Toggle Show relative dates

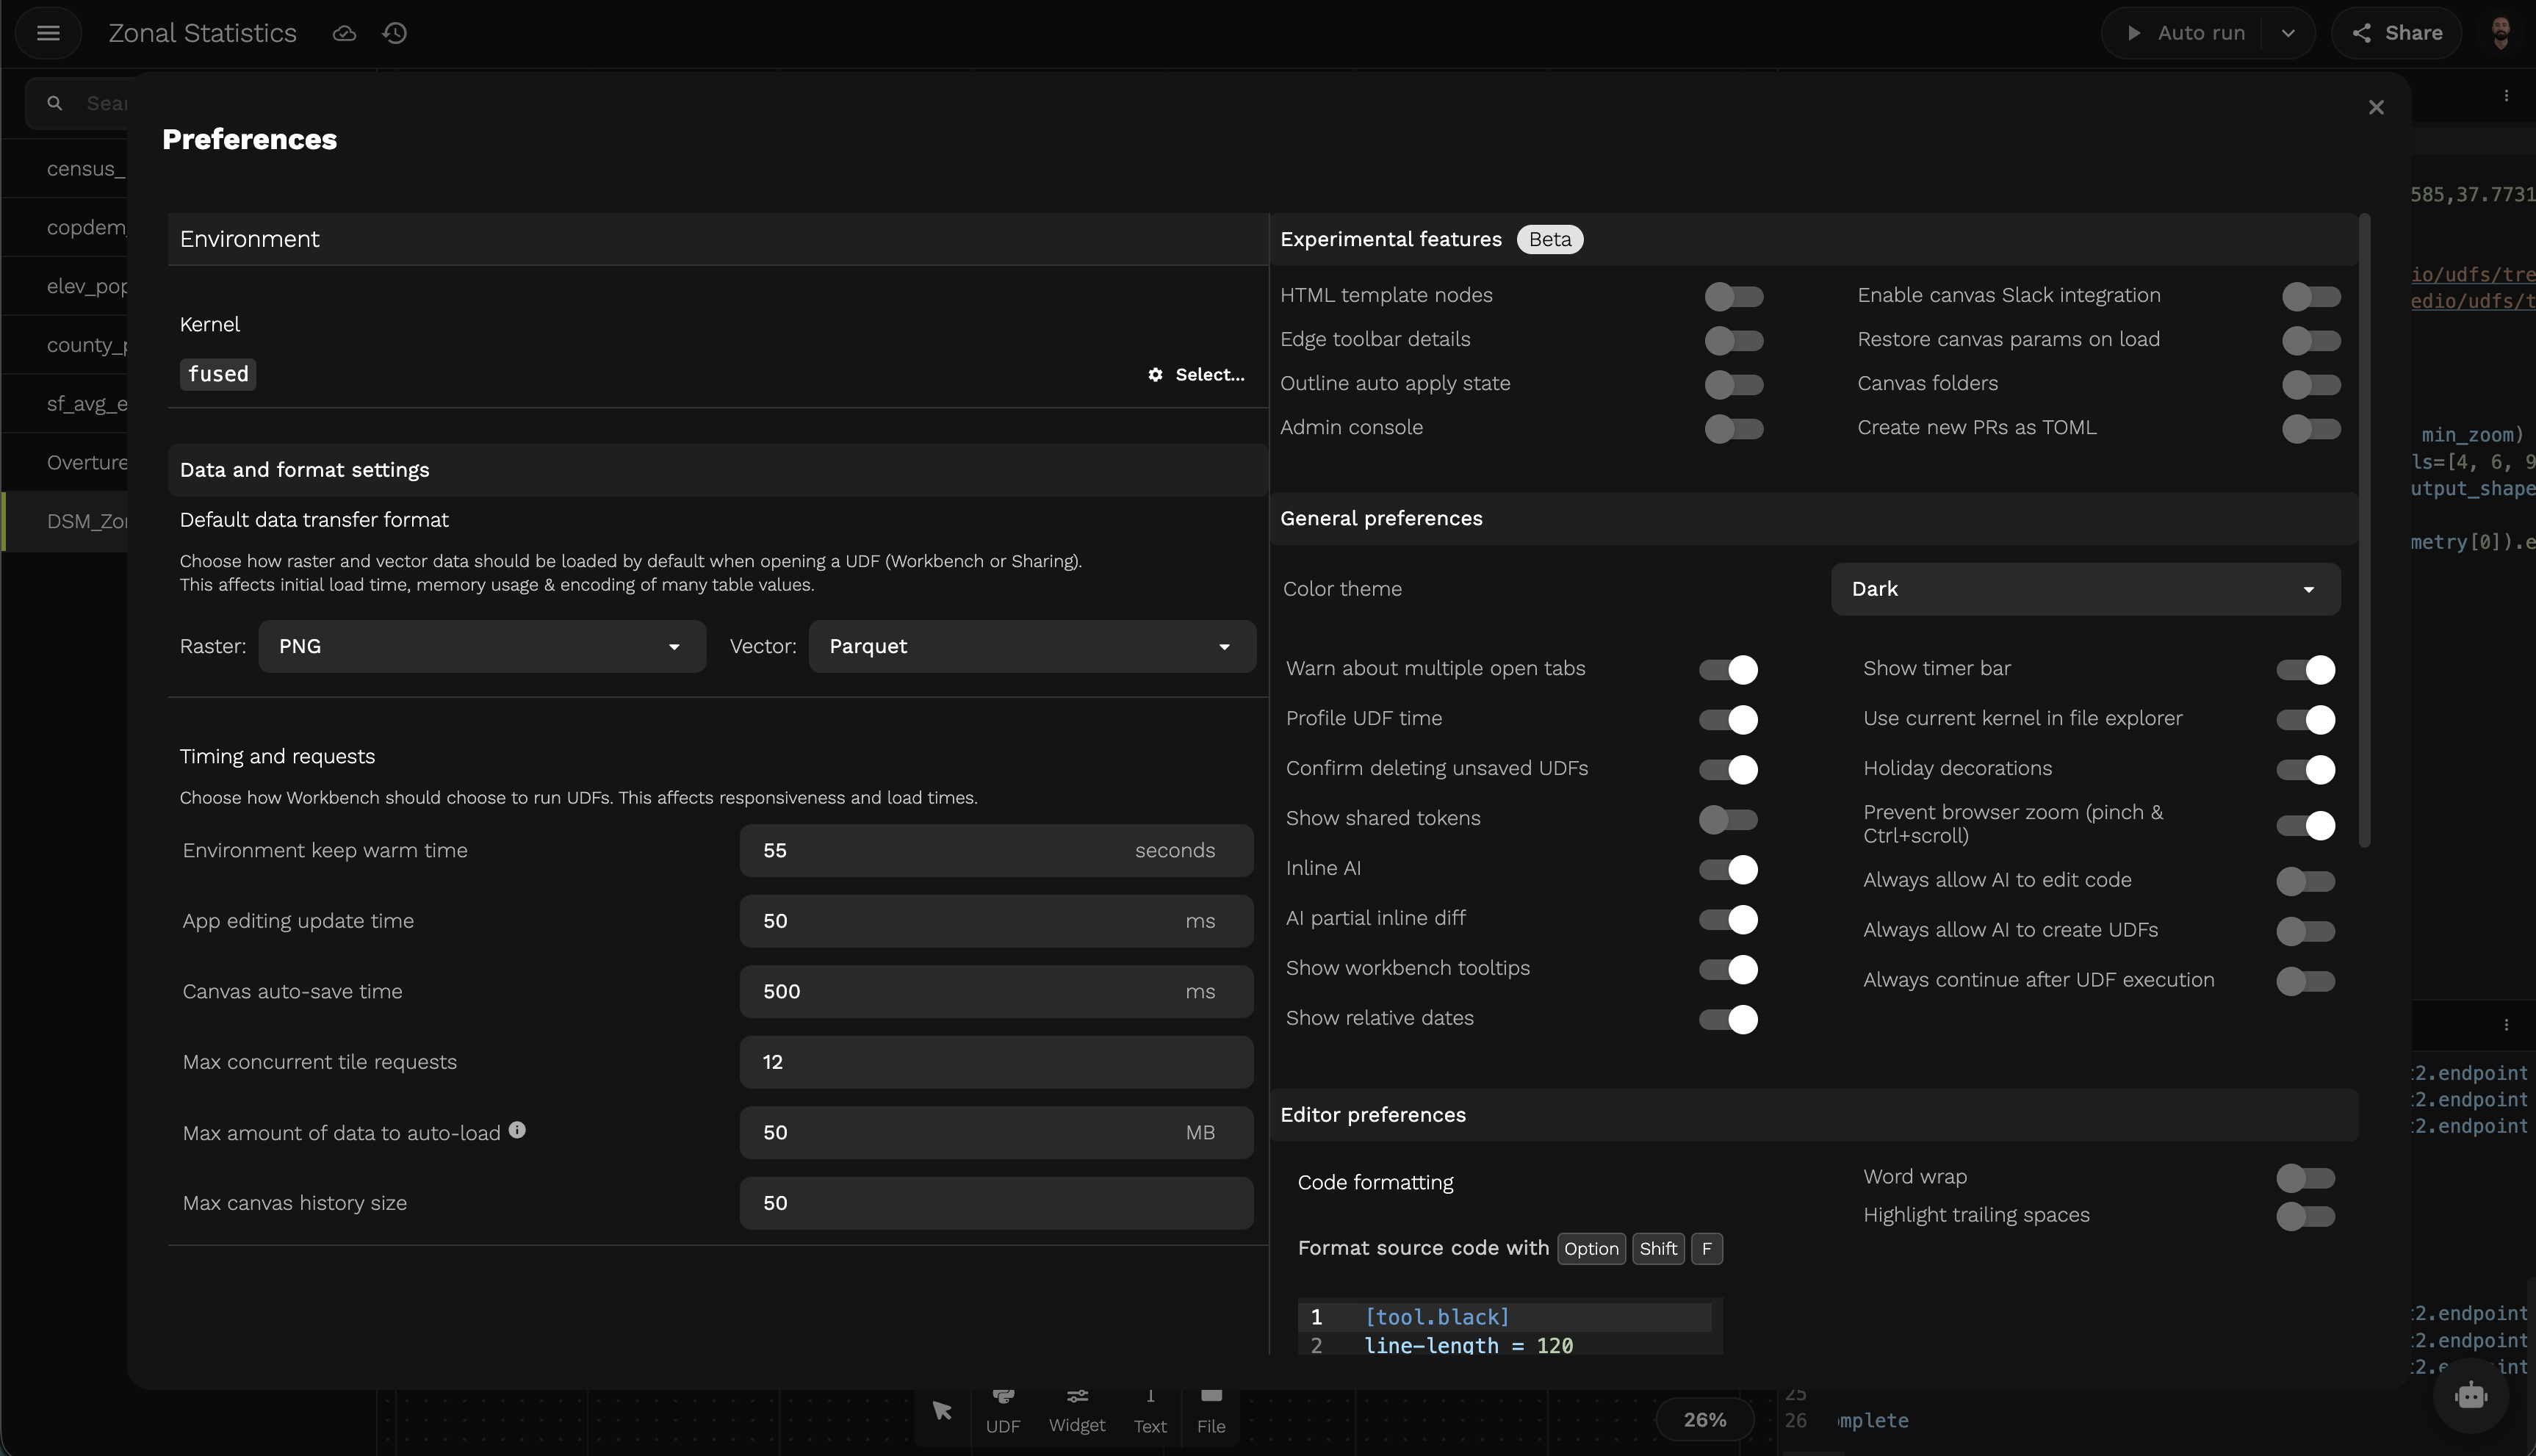[x=1728, y=1019]
